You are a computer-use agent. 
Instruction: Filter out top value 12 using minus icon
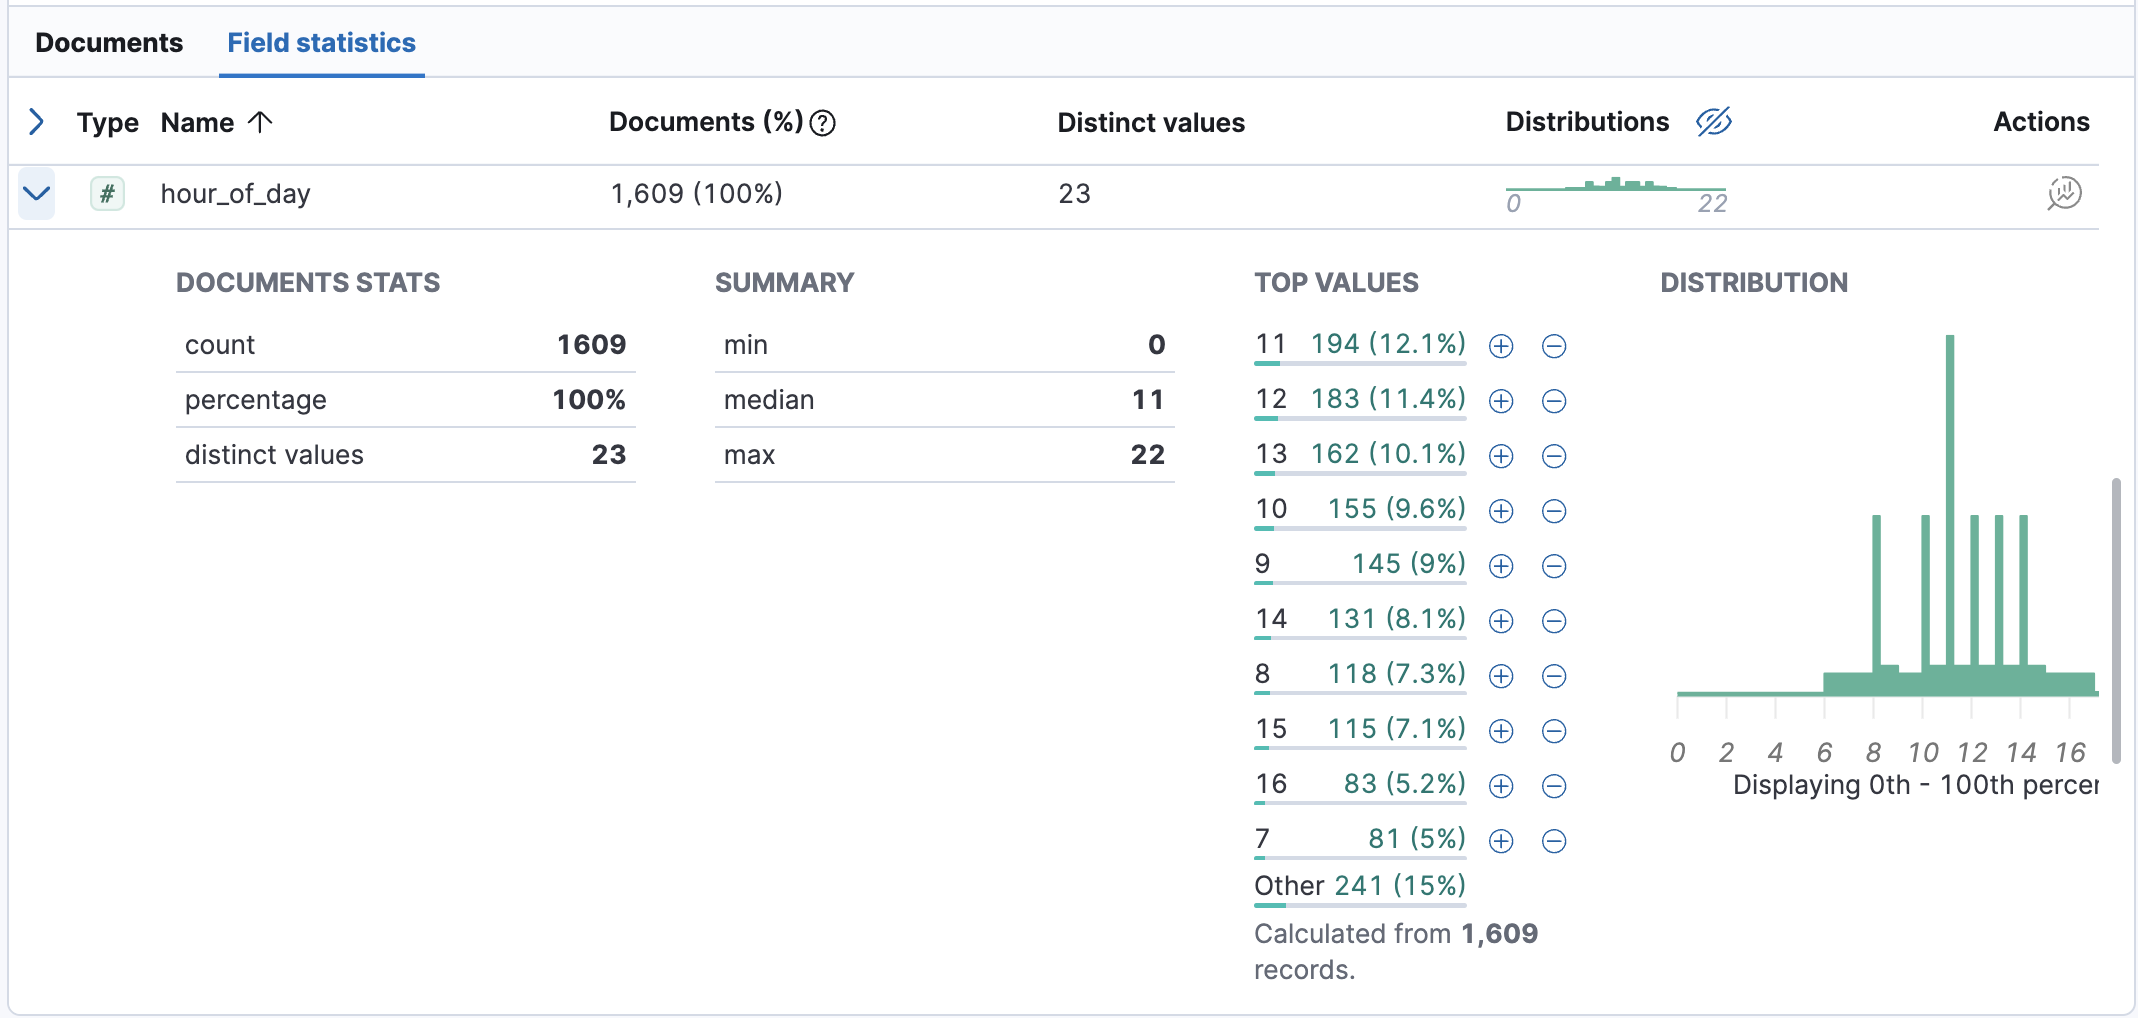[x=1553, y=401]
